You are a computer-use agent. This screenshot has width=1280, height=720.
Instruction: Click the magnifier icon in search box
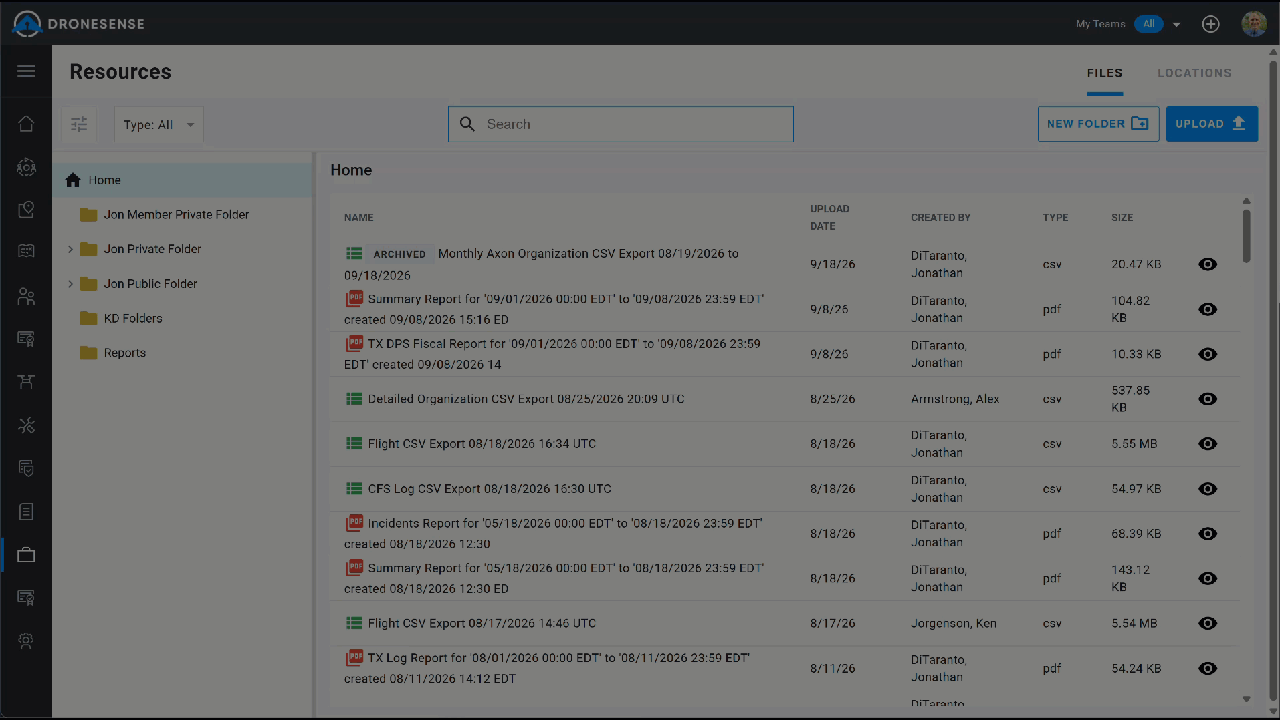click(467, 124)
